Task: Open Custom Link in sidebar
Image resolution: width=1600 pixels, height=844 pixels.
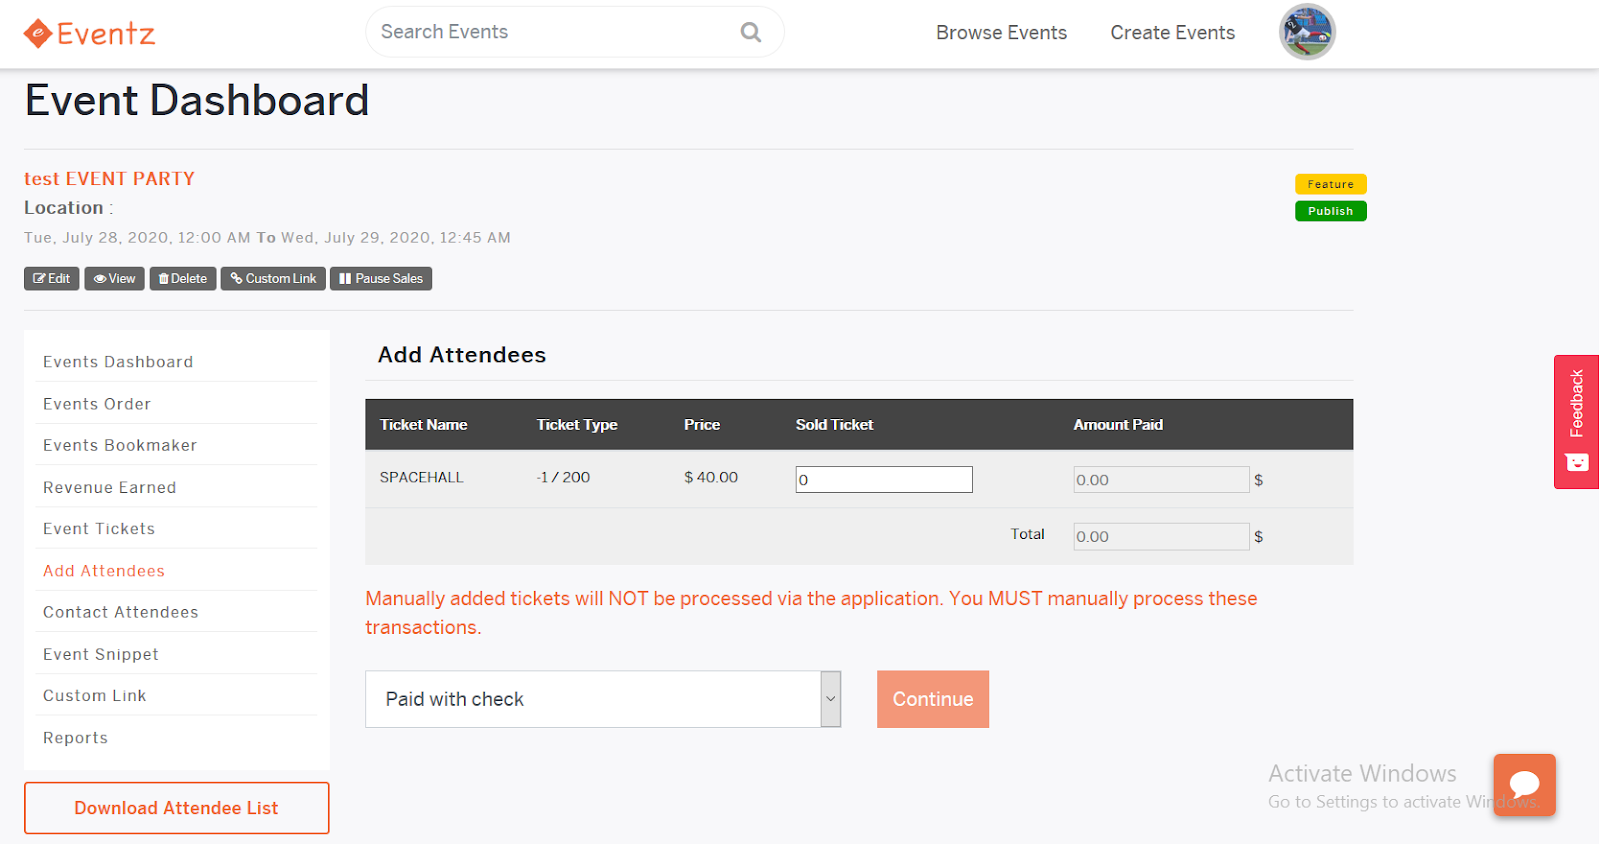Action: pyautogui.click(x=95, y=695)
